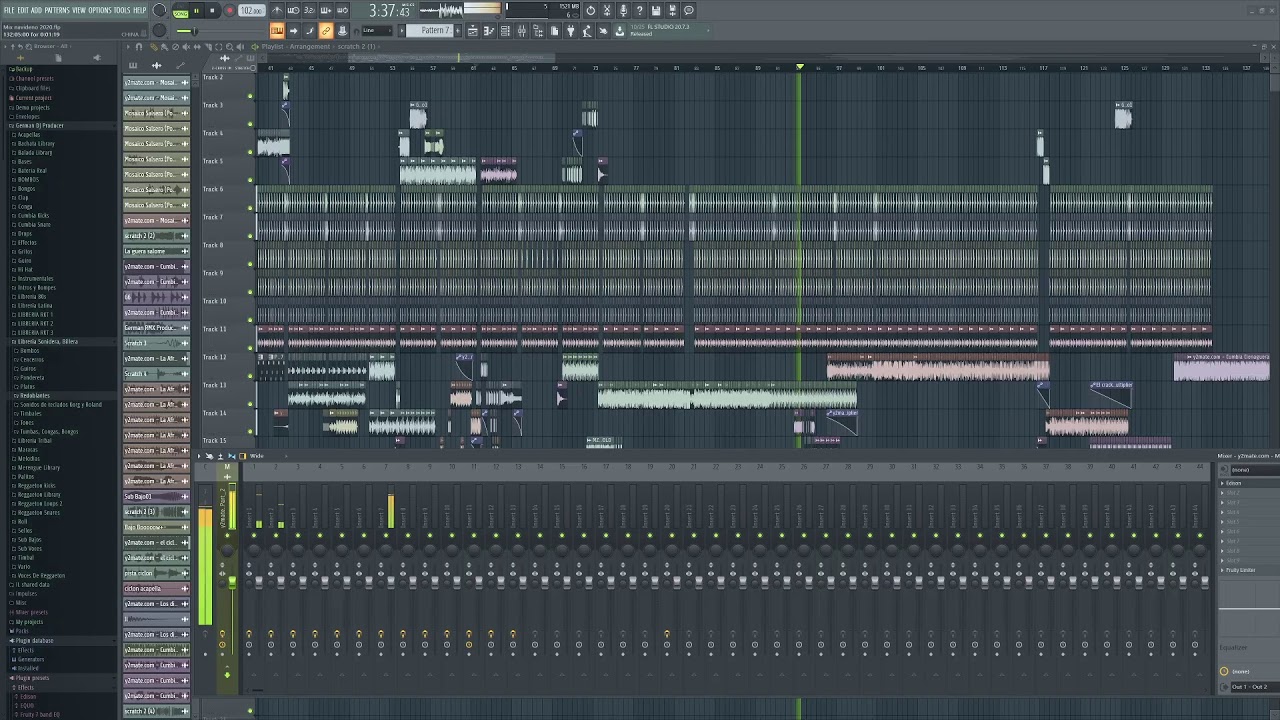The height and width of the screenshot is (720, 1280).
Task: Open the FILE menu
Action: pos(9,10)
